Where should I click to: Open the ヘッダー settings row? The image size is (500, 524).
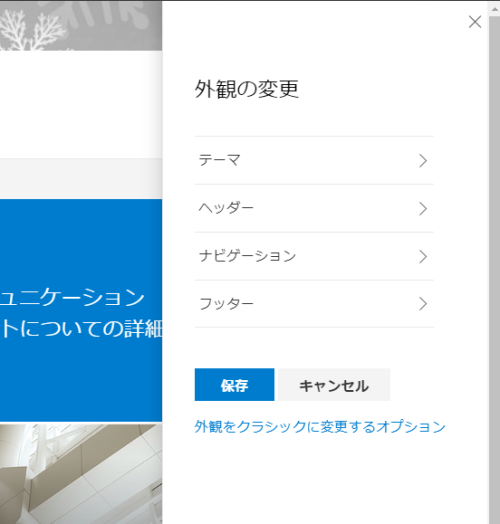tap(314, 208)
